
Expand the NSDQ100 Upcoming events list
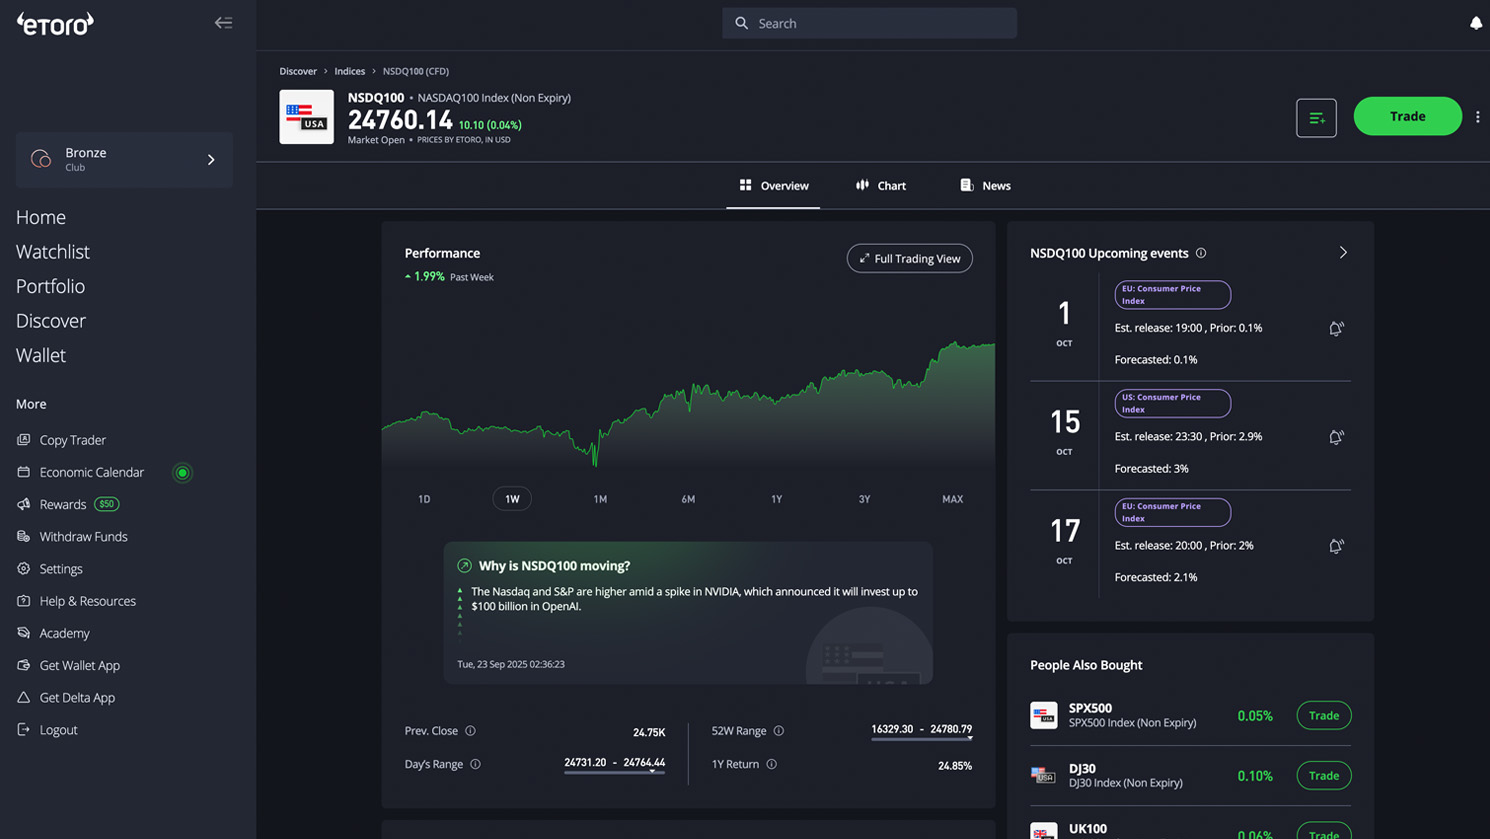coord(1343,253)
